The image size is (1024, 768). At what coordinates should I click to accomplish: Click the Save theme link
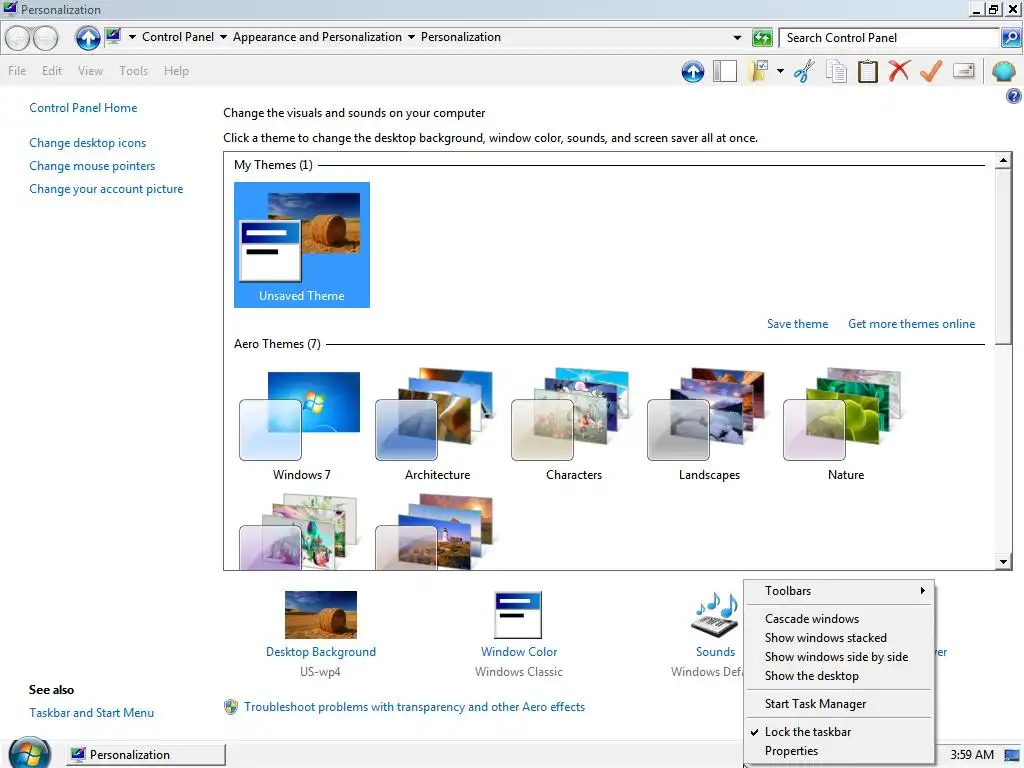coord(797,324)
